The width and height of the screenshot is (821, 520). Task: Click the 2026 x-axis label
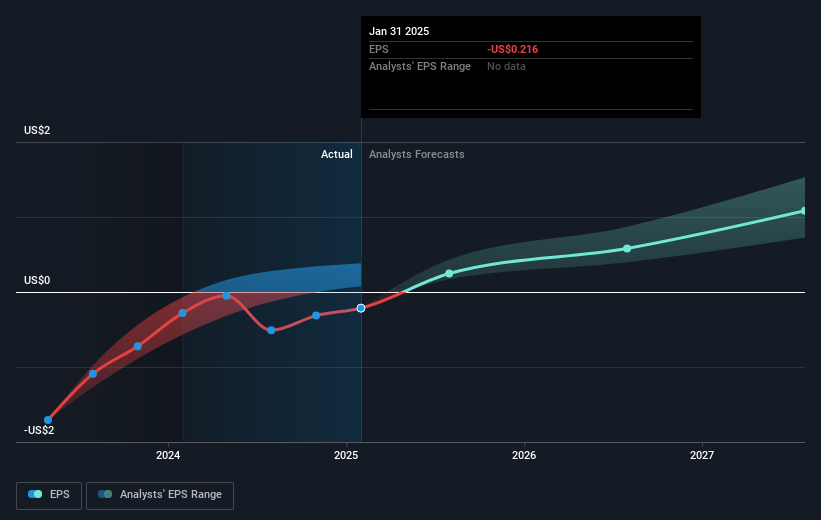[x=524, y=455]
